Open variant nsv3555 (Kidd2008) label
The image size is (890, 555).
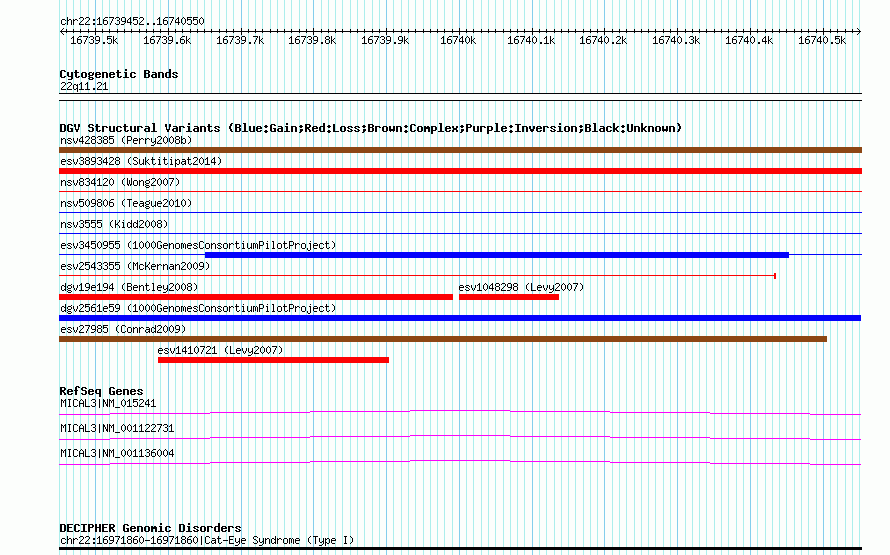114,224
